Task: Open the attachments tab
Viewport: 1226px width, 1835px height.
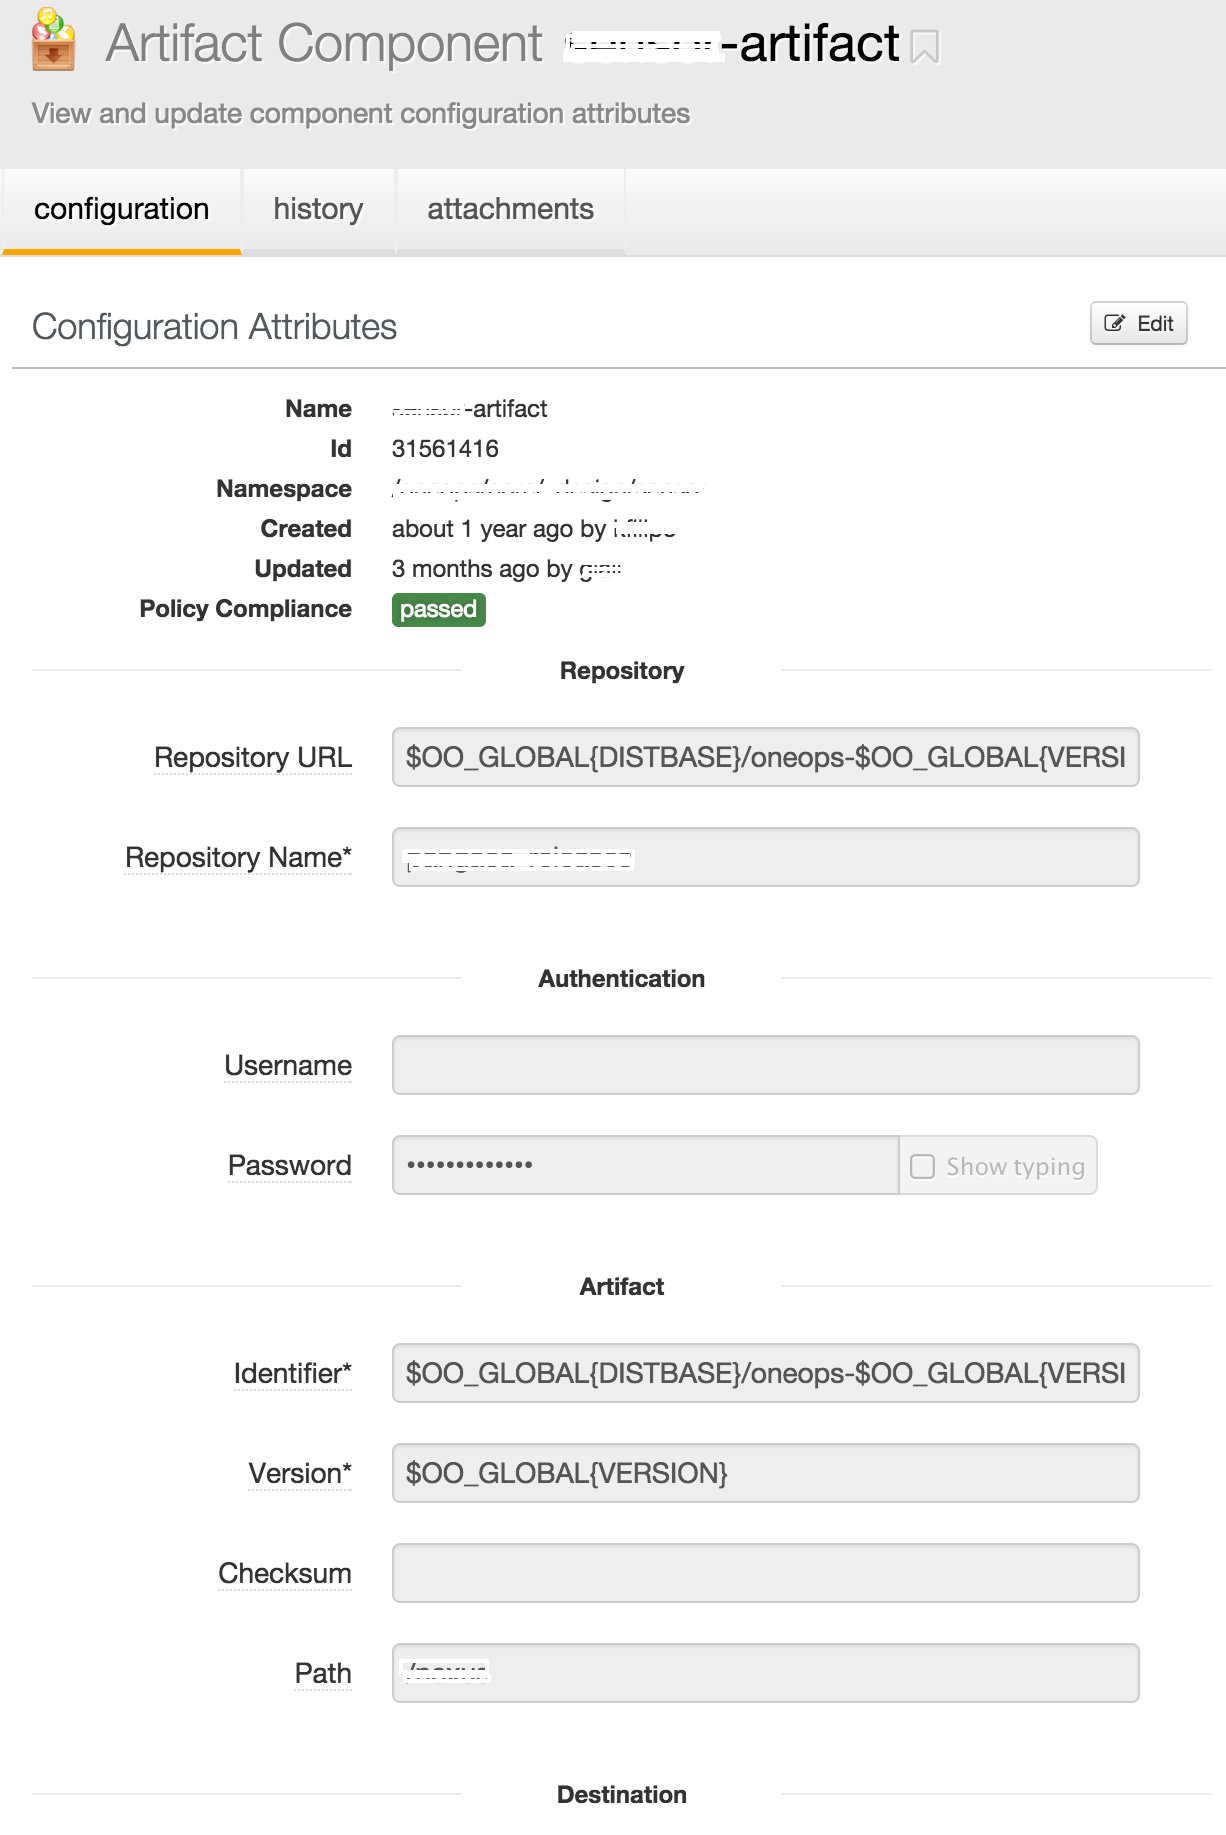Action: 510,209
